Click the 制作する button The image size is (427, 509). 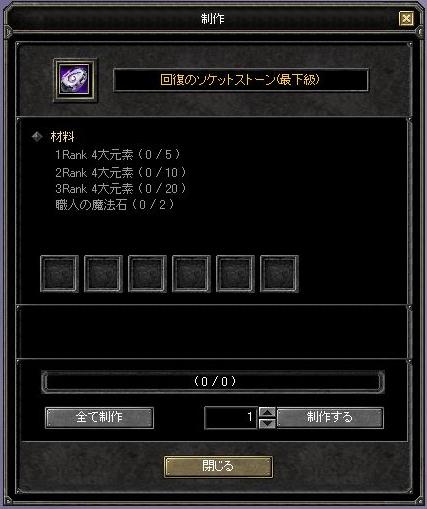(x=330, y=418)
